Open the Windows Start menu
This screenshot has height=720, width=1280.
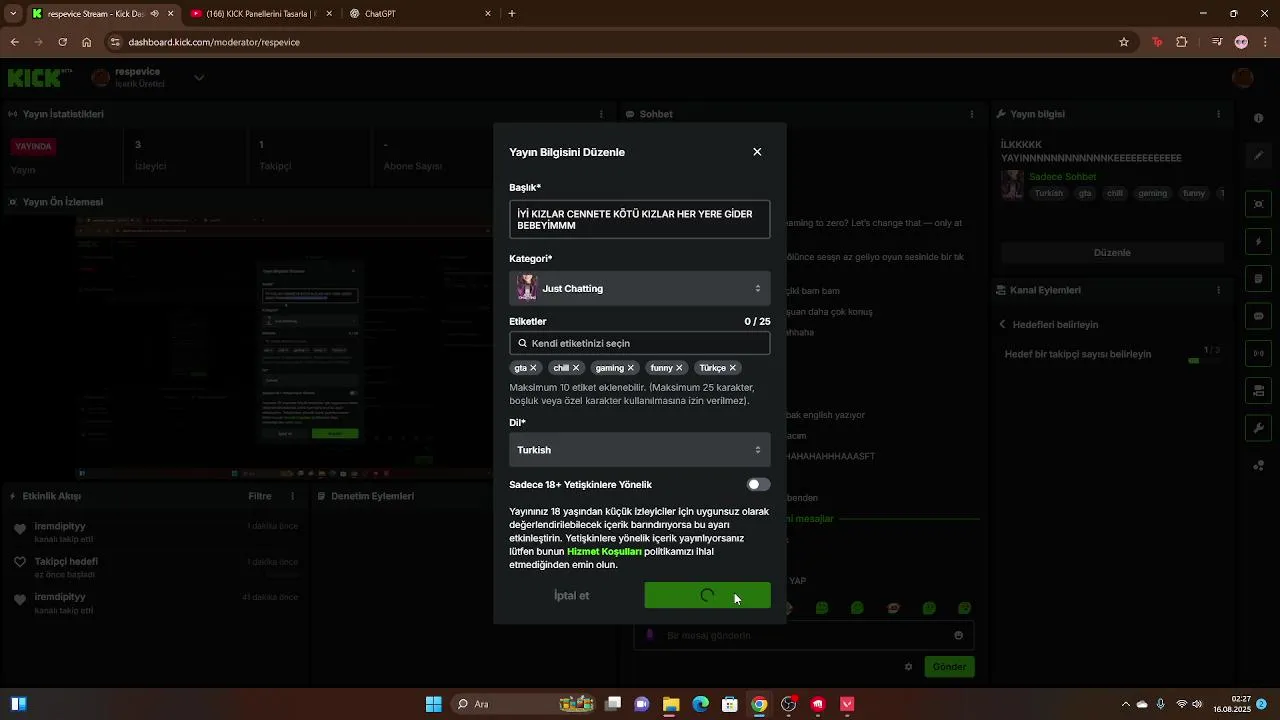(x=433, y=704)
